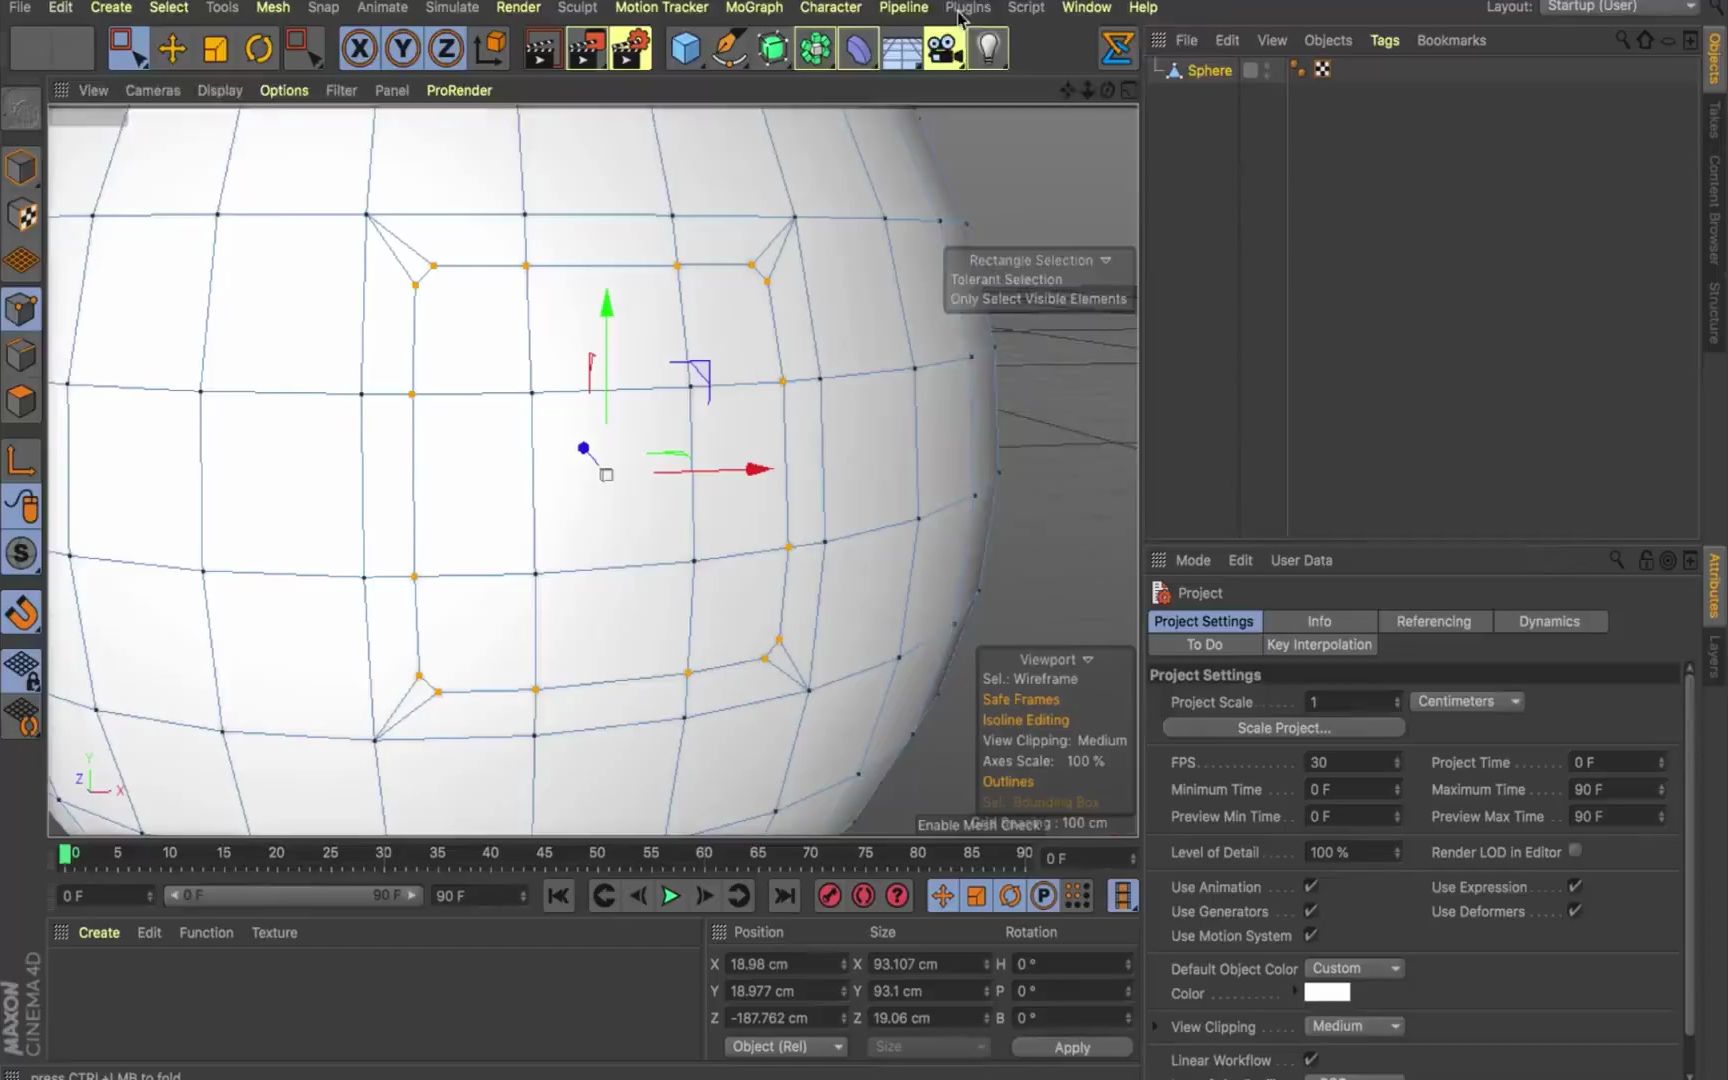Disable the Use Expressions checkbox
Viewport: 1728px width, 1080px height.
click(1574, 886)
